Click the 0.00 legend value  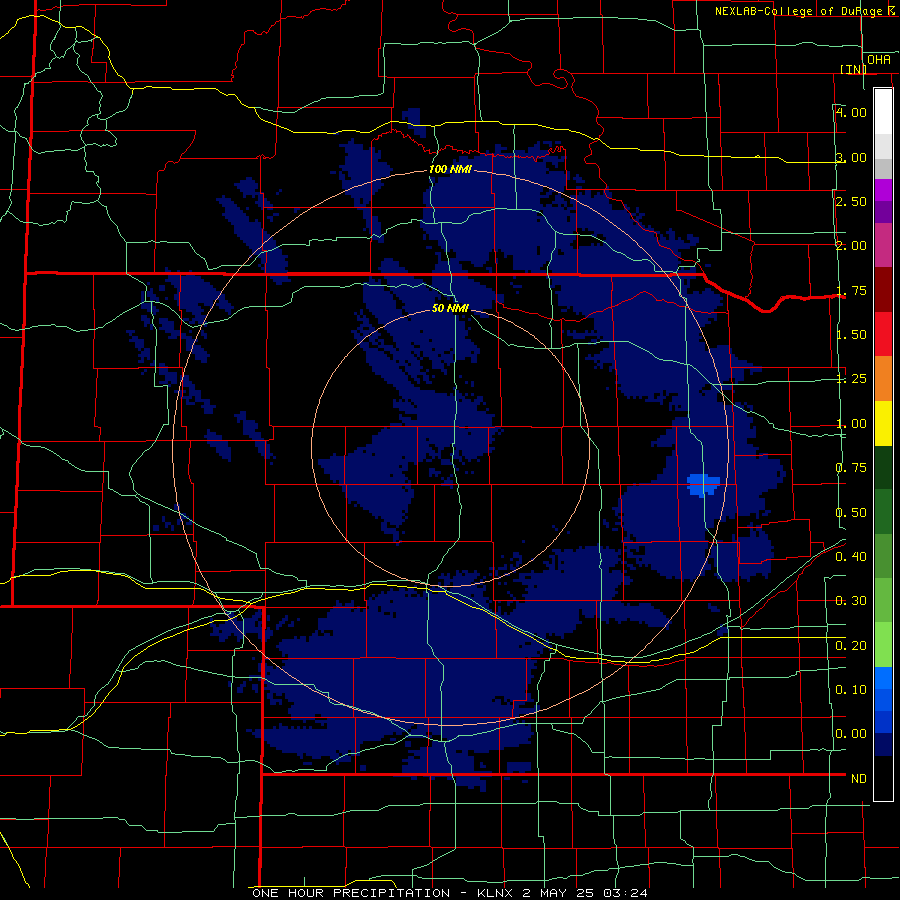pyautogui.click(x=851, y=734)
